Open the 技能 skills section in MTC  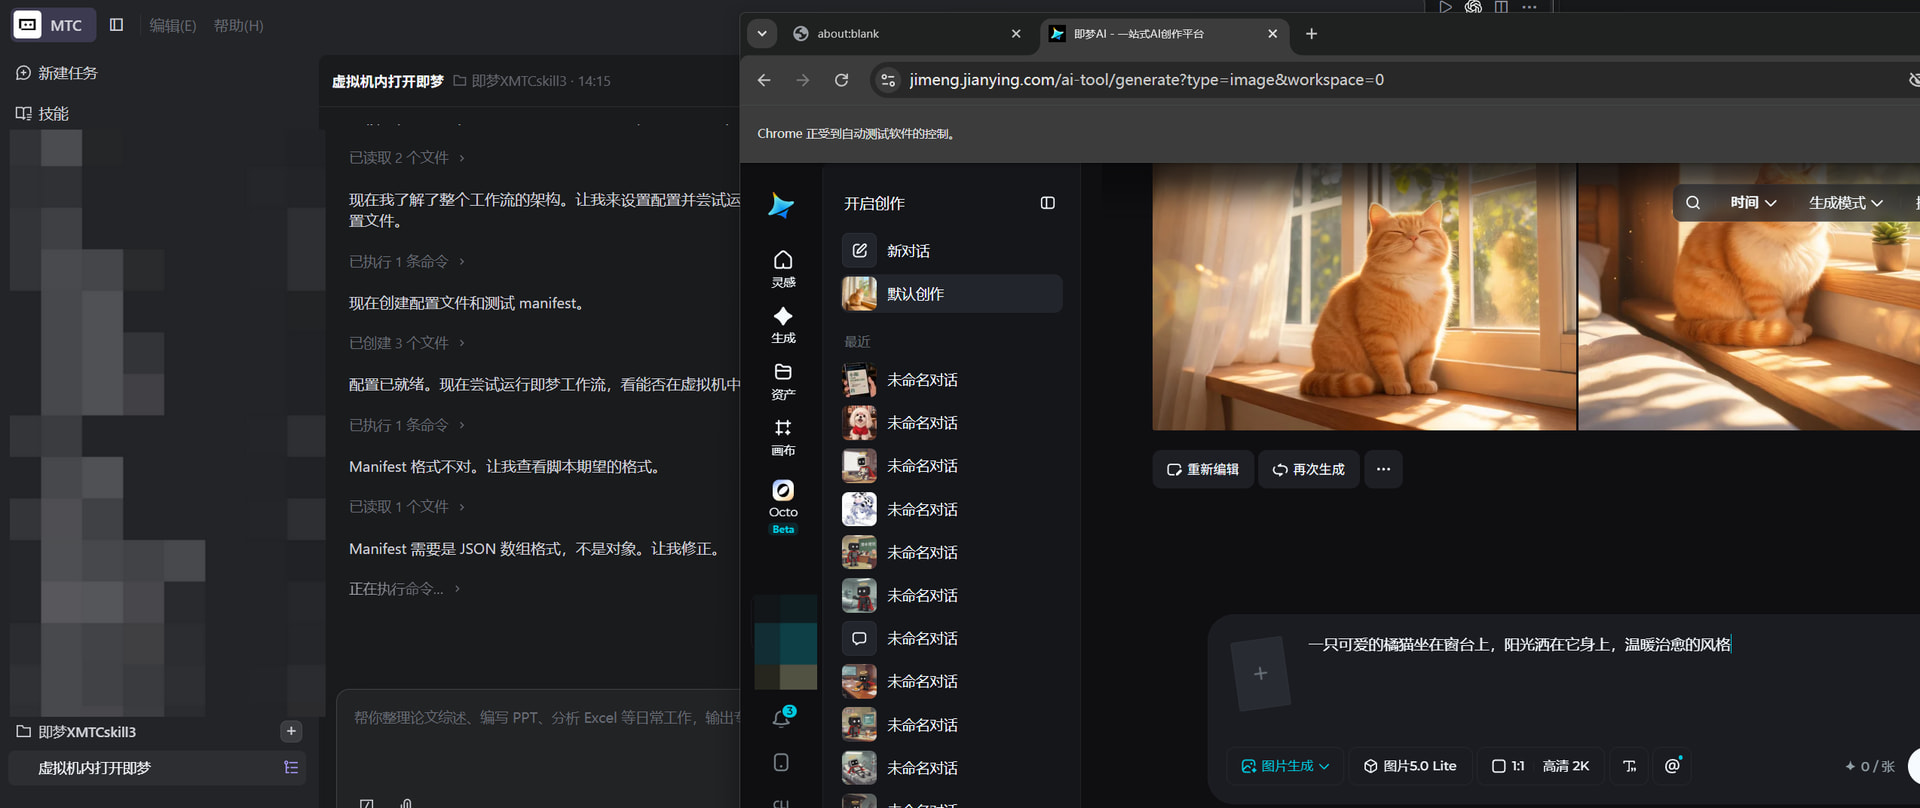[x=43, y=114]
